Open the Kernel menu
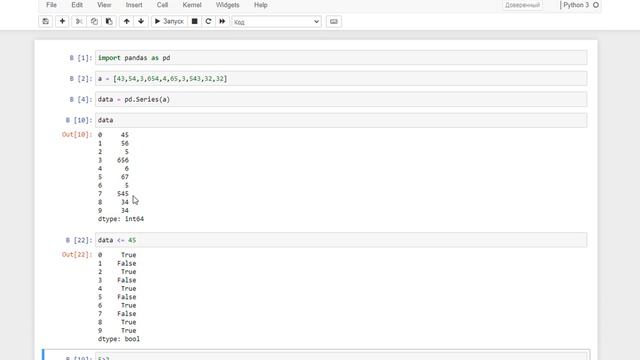Viewport: 640px width, 360px height. pyautogui.click(x=192, y=5)
